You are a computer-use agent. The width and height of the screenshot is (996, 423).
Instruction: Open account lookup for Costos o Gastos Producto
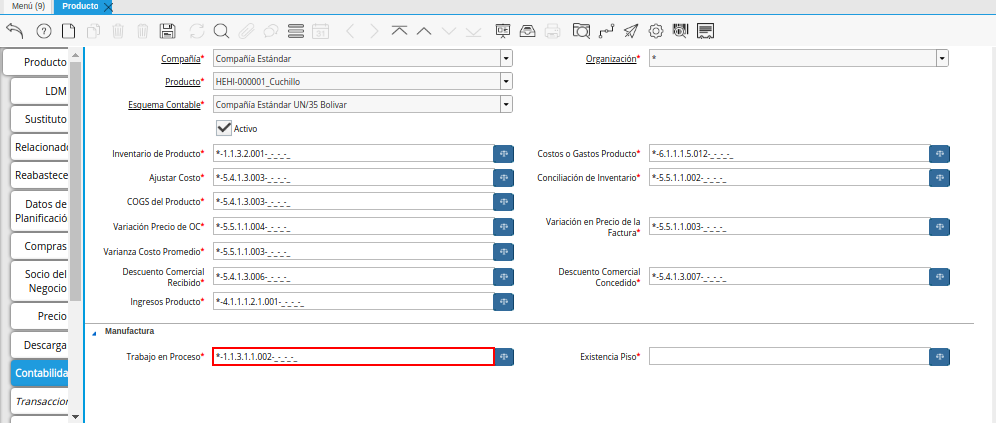[x=939, y=153]
